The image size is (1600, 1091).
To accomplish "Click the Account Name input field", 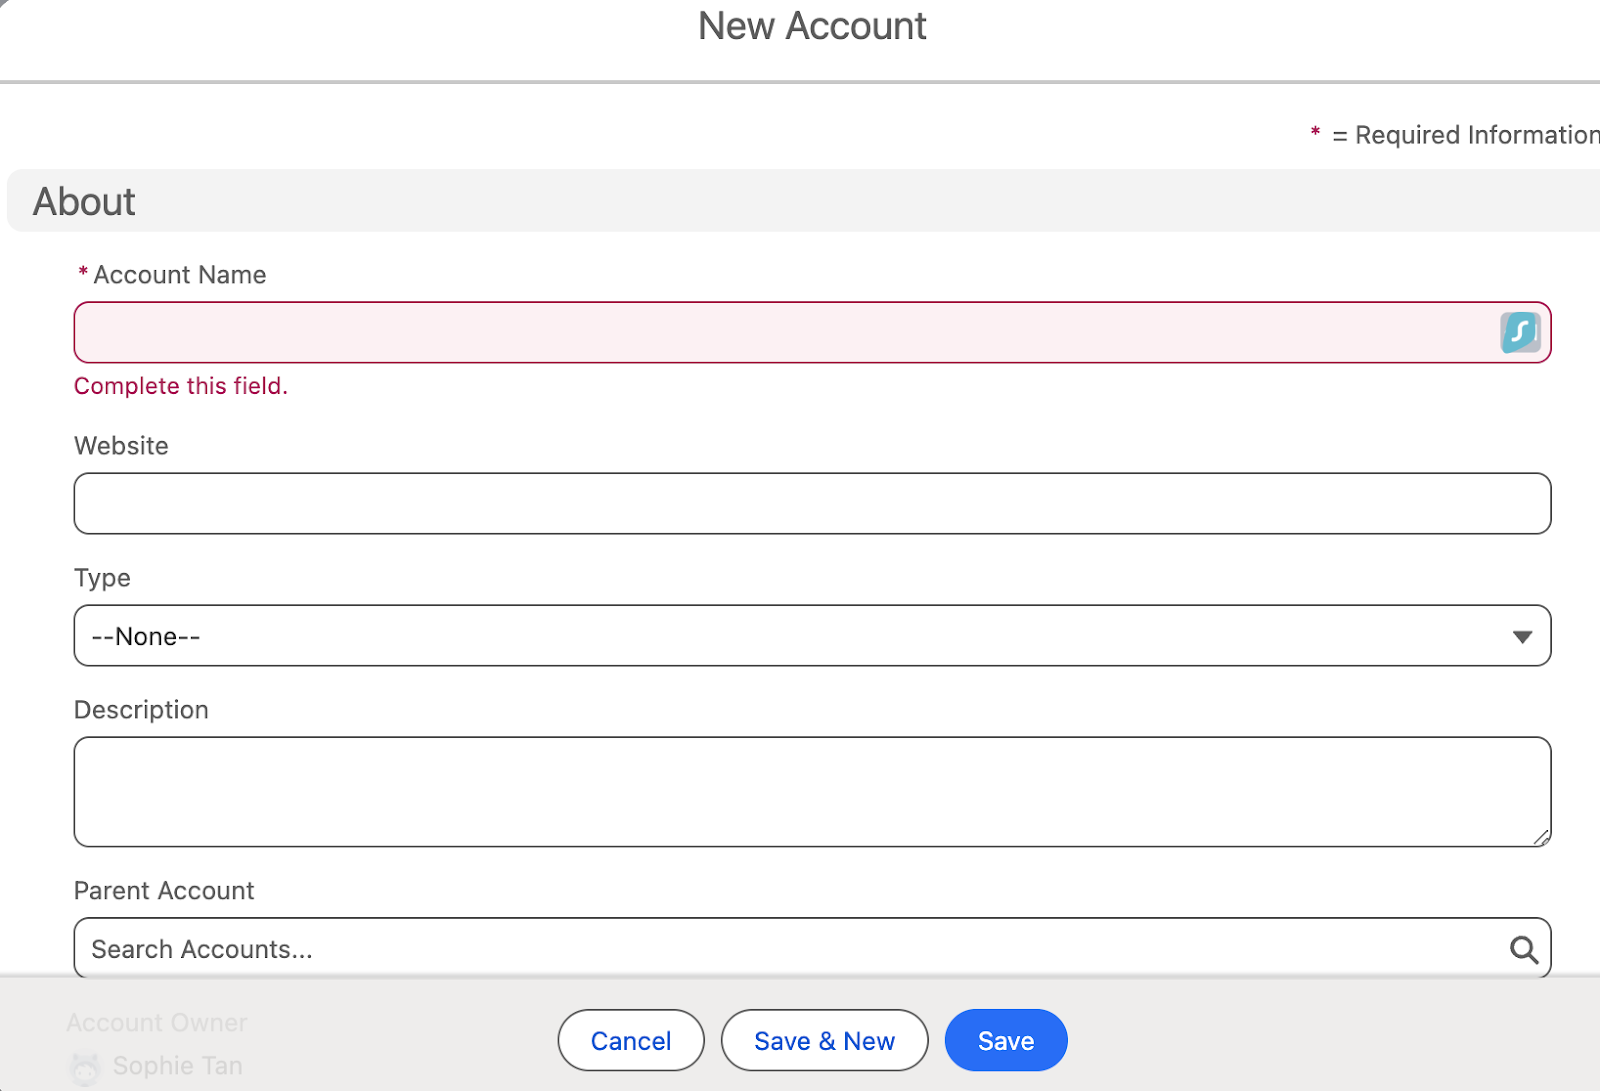I will tap(700, 331).
